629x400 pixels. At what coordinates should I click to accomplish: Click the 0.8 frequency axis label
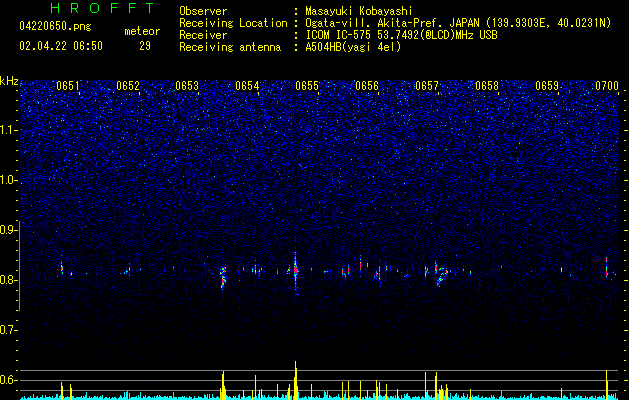click(9, 280)
